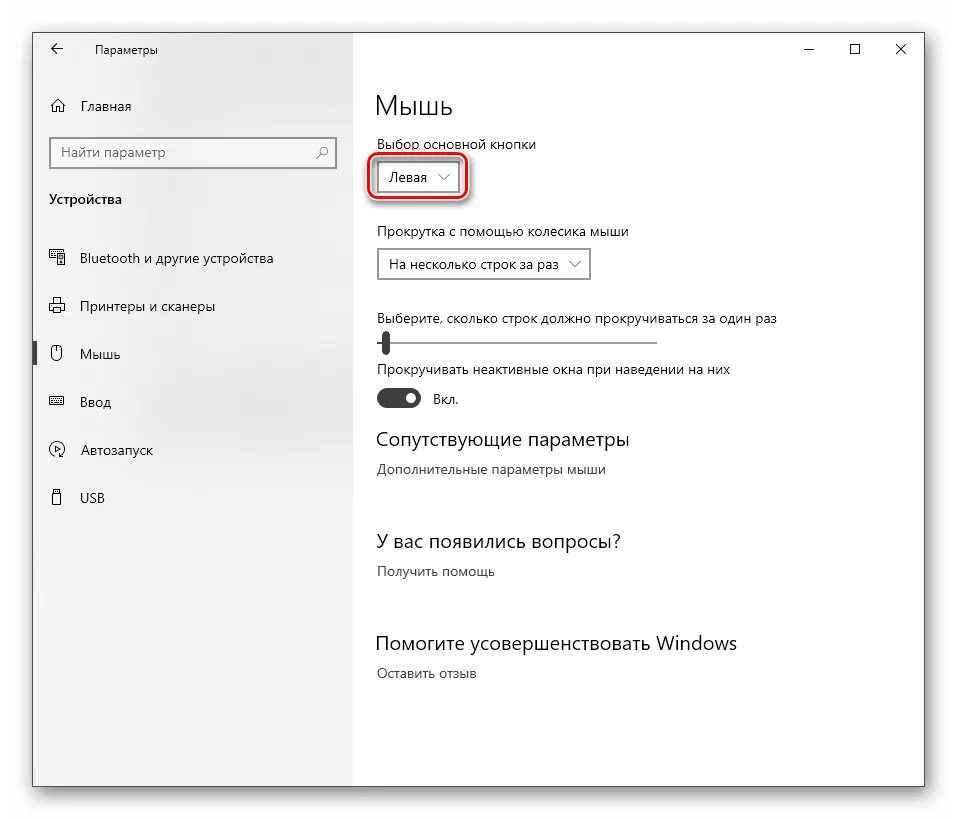Click the Bluetooth devices icon
Viewport: 957px width, 819px height.
pos(57,258)
